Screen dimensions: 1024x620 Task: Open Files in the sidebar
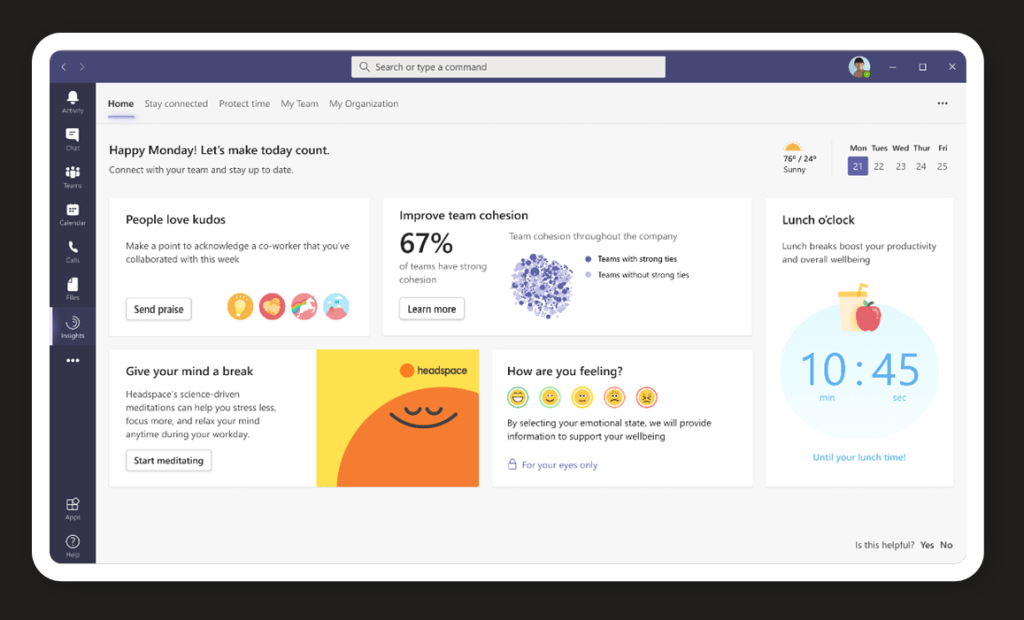pyautogui.click(x=72, y=288)
